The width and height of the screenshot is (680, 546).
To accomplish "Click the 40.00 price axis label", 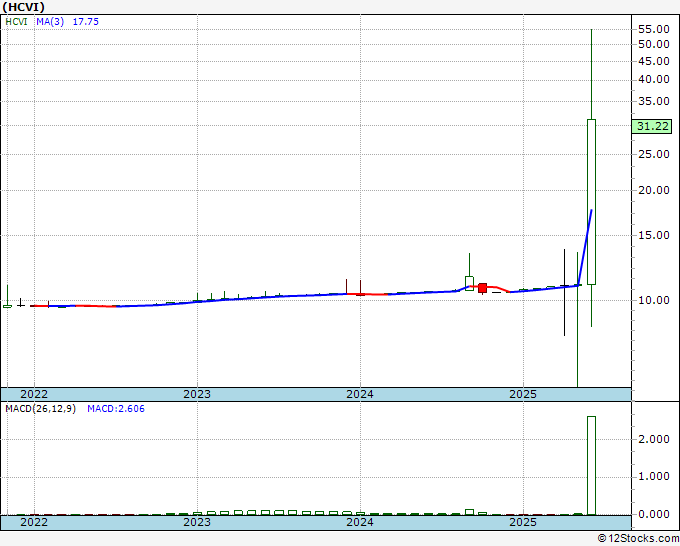I will [654, 79].
